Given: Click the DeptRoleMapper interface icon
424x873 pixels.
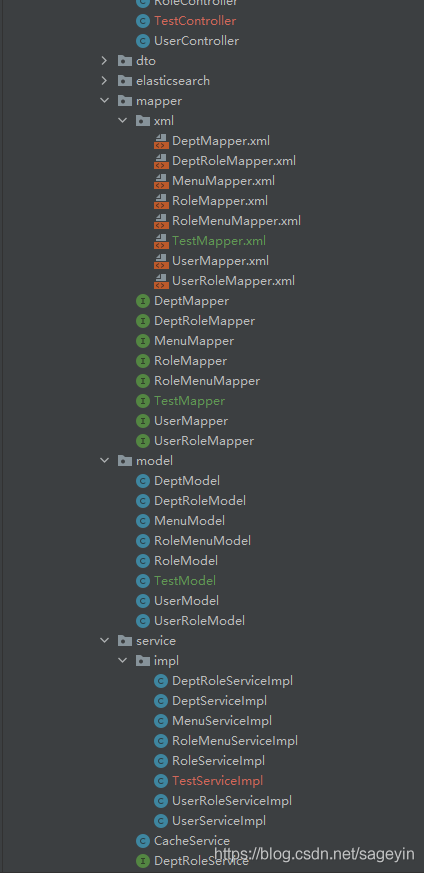Looking at the screenshot, I should [x=143, y=321].
